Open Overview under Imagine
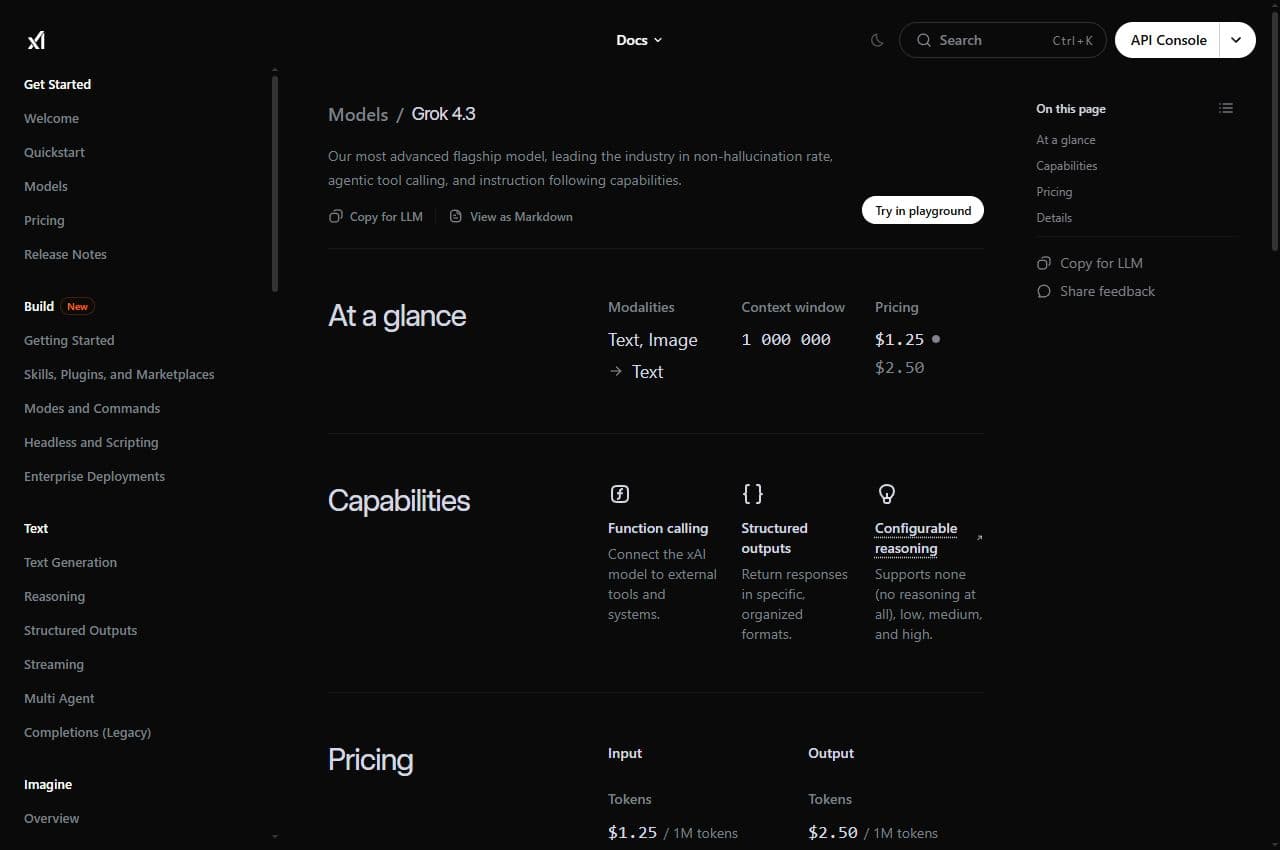Image resolution: width=1280 pixels, height=850 pixels. coord(51,818)
